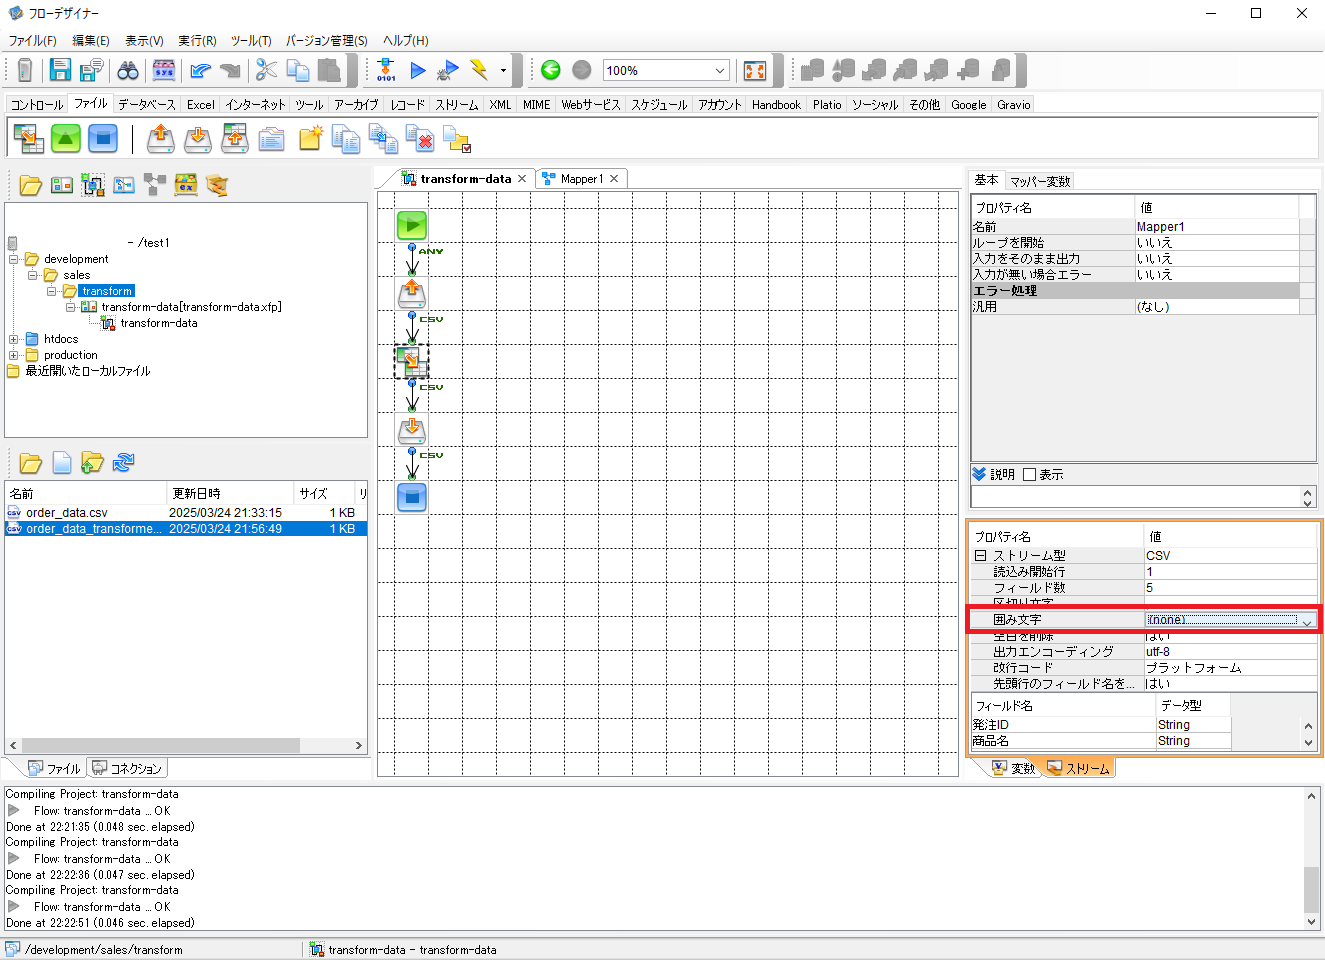Viewport: 1325px width, 960px height.
Task: Click the debug run icon with bug
Action: [449, 70]
